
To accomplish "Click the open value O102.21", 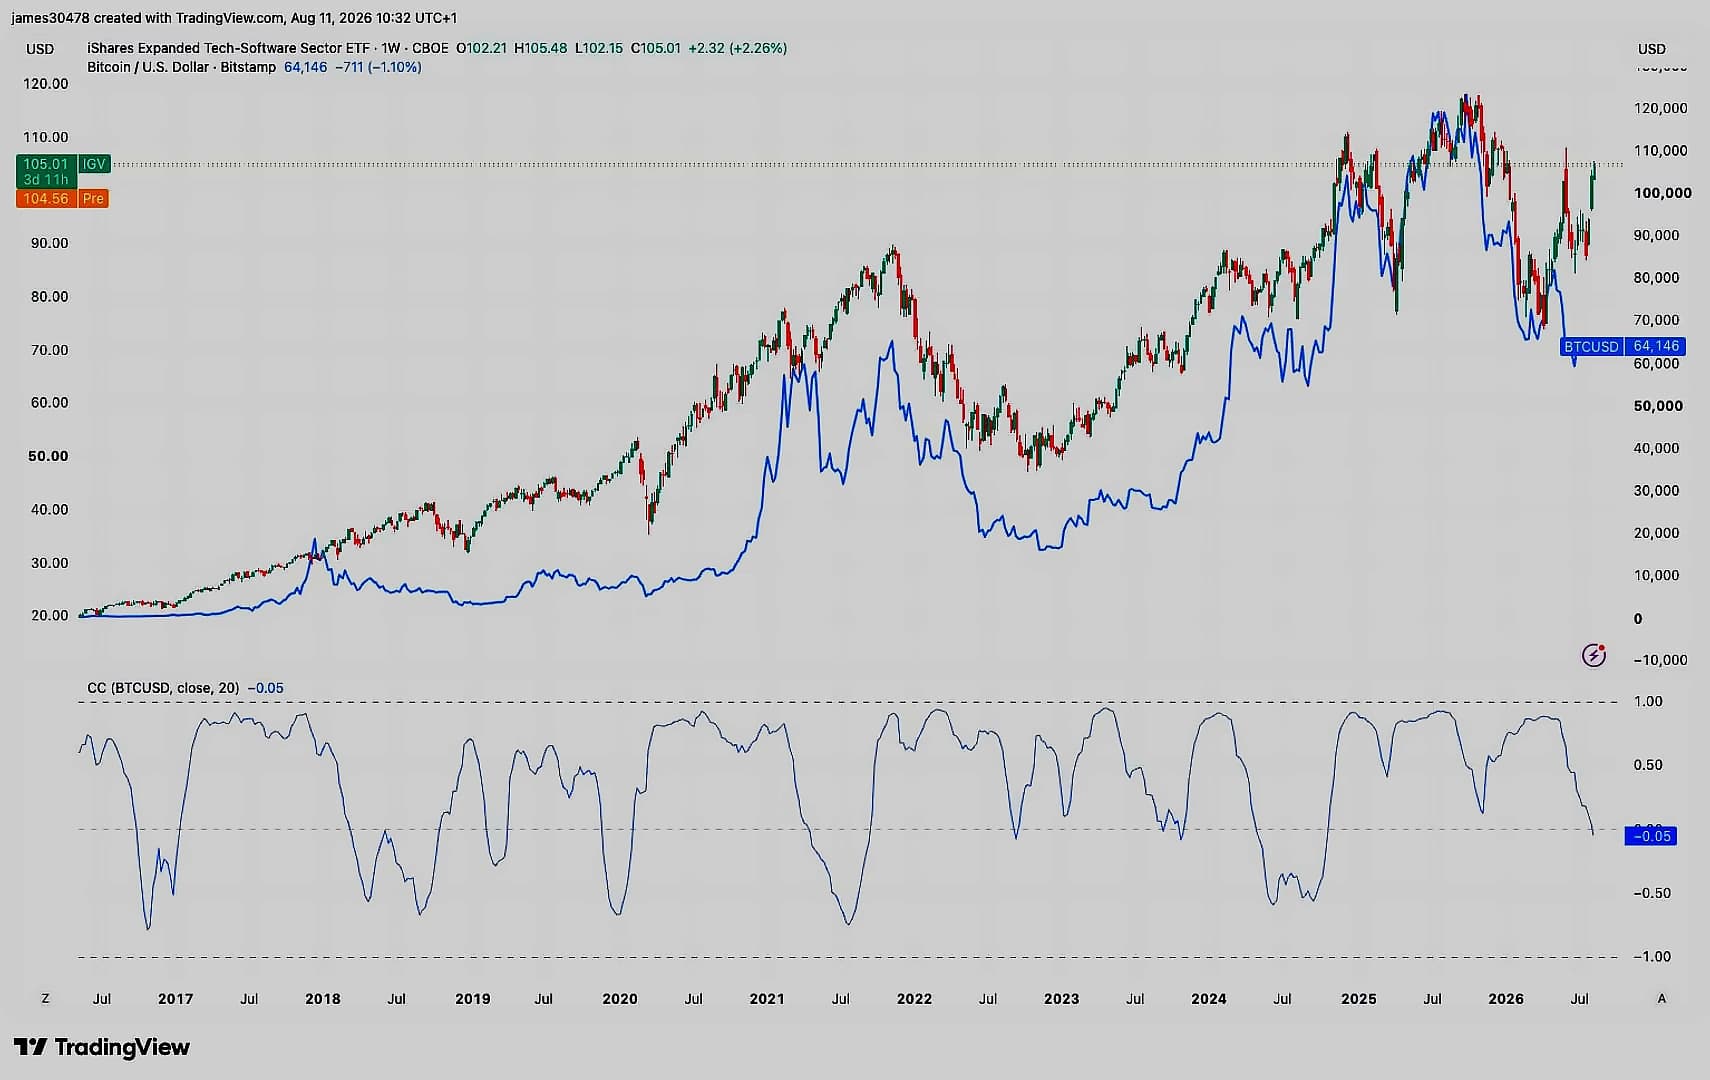I will pyautogui.click(x=481, y=48).
